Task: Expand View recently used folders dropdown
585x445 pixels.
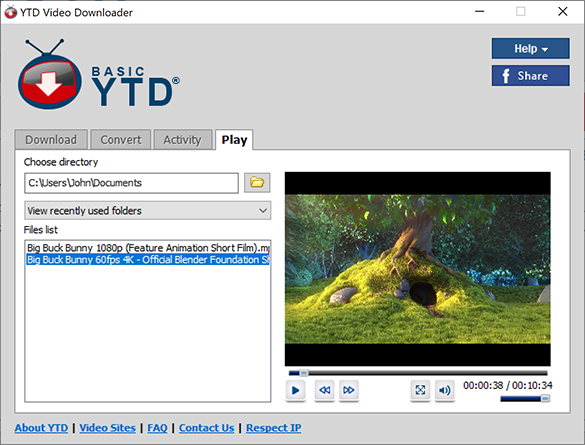Action: (148, 211)
